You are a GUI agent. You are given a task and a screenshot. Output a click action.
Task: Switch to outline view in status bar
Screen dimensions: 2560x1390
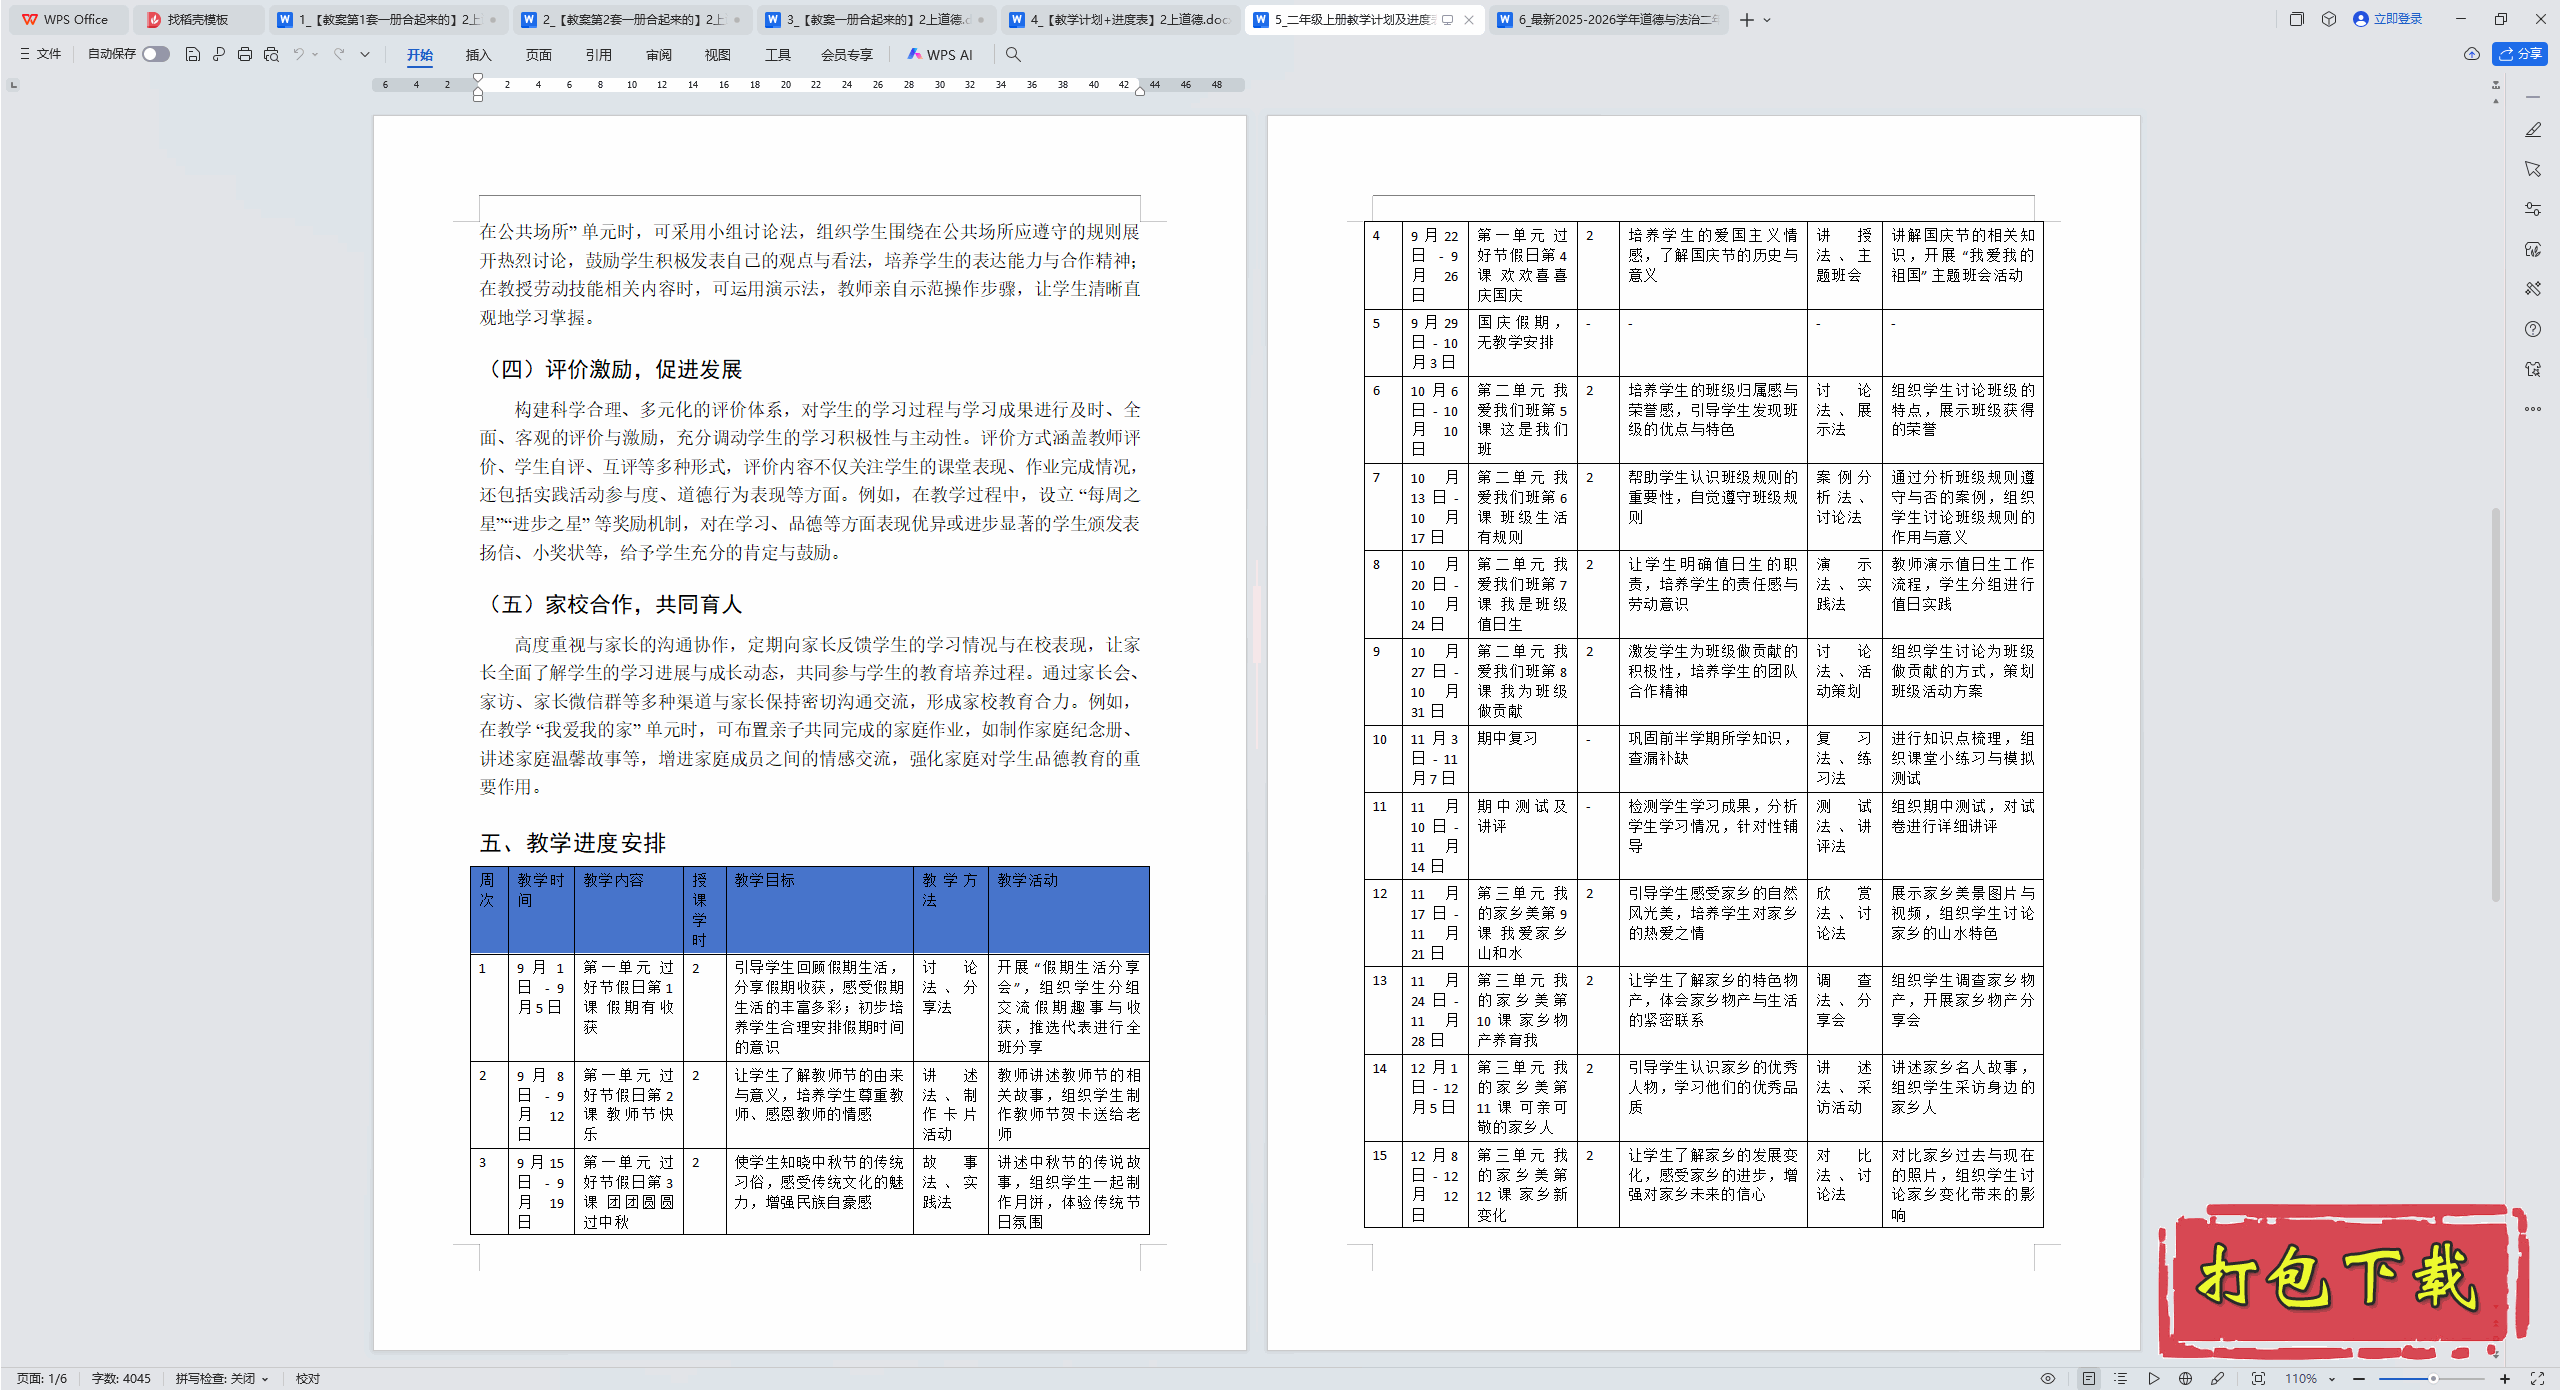(2120, 1378)
